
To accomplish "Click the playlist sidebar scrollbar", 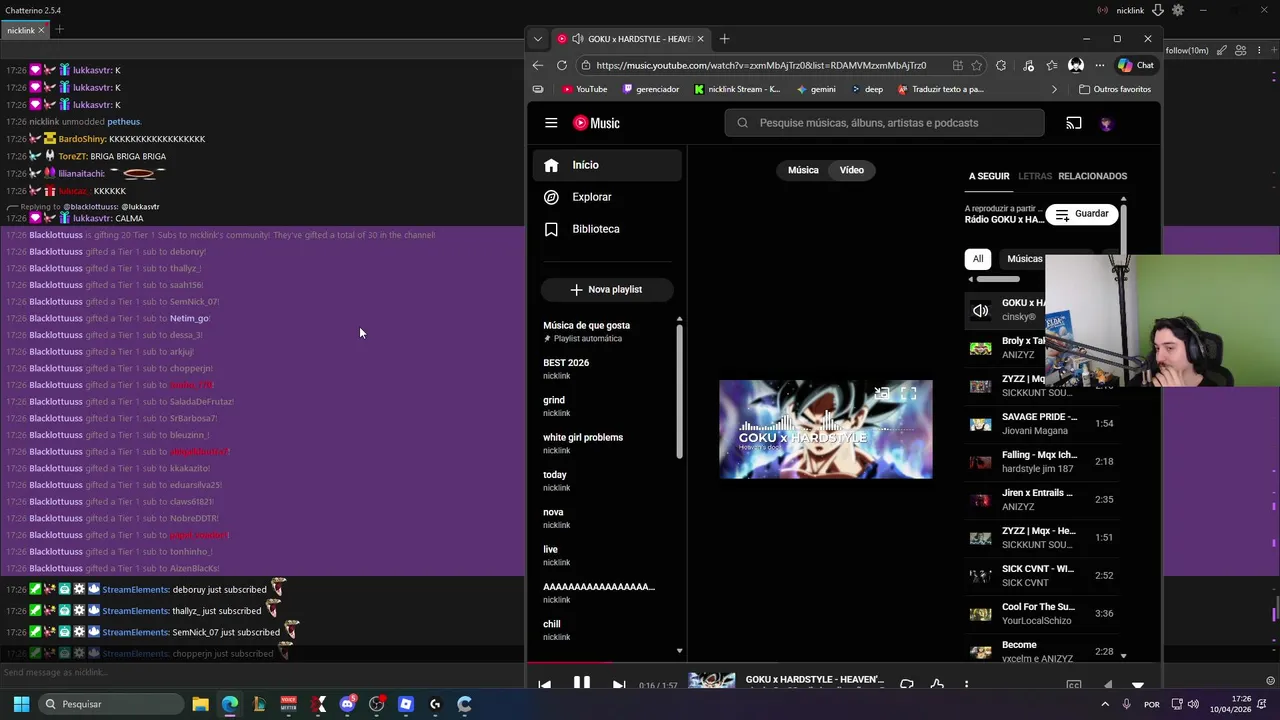I will [x=679, y=390].
